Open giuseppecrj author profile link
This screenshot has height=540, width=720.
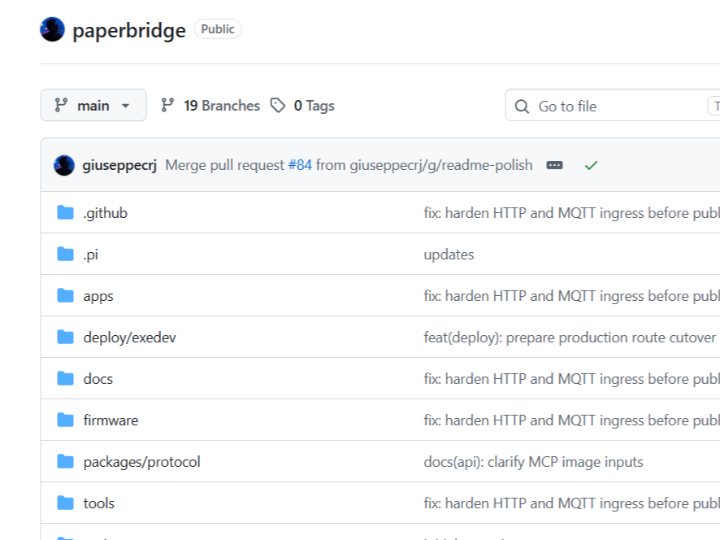(119, 165)
